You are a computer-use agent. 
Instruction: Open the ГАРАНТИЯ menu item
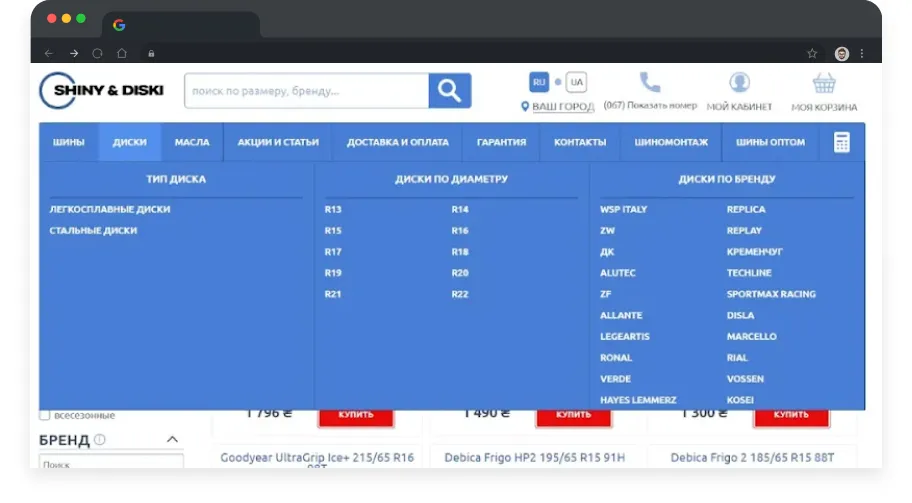coord(501,142)
